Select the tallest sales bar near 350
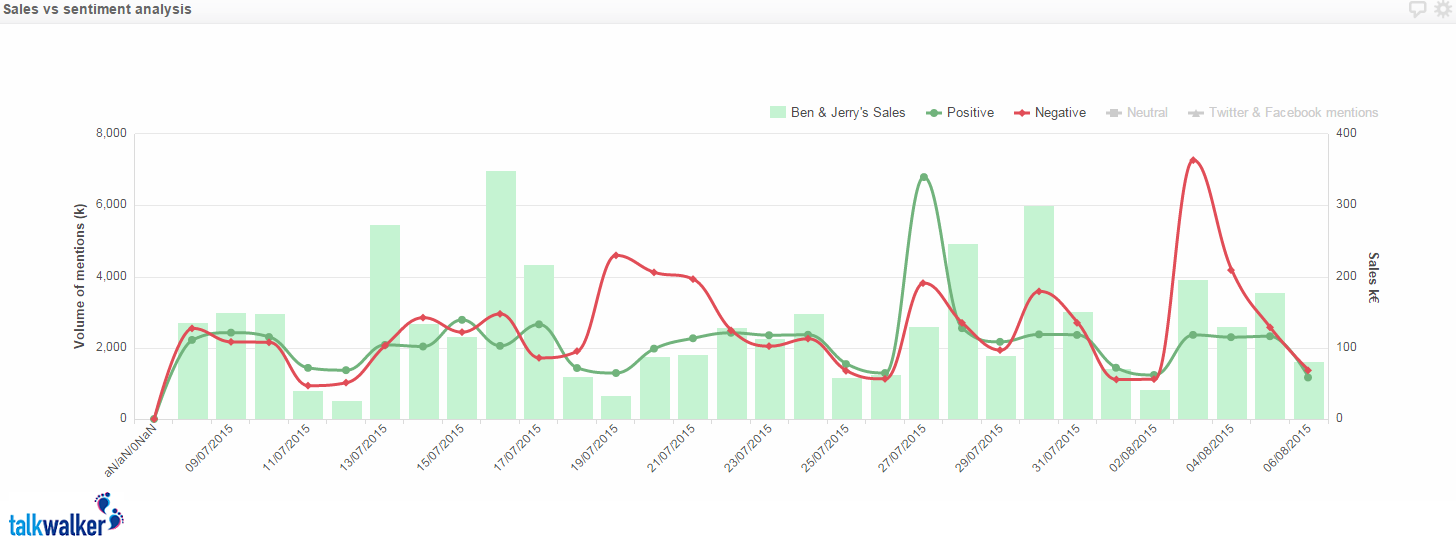This screenshot has height=544, width=1456. point(501,295)
